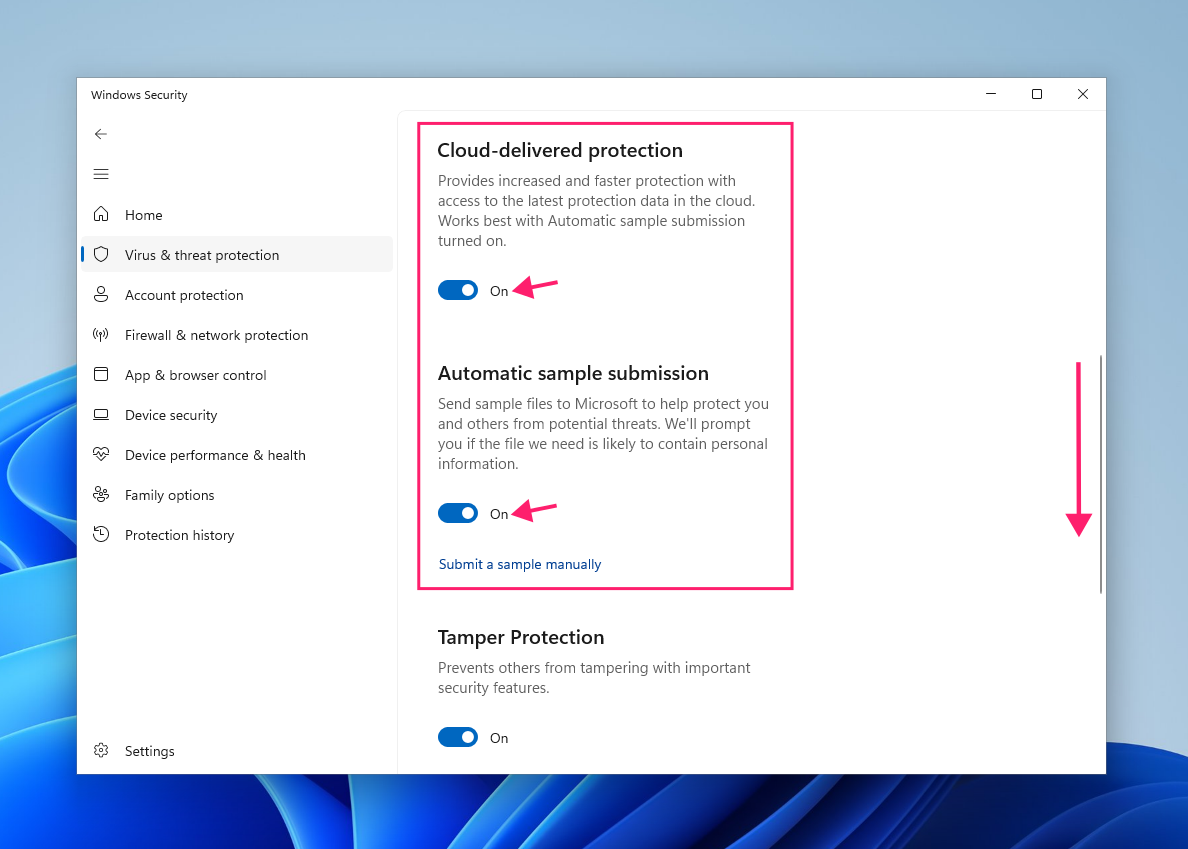Click the window icon for App & browser control

[101, 374]
